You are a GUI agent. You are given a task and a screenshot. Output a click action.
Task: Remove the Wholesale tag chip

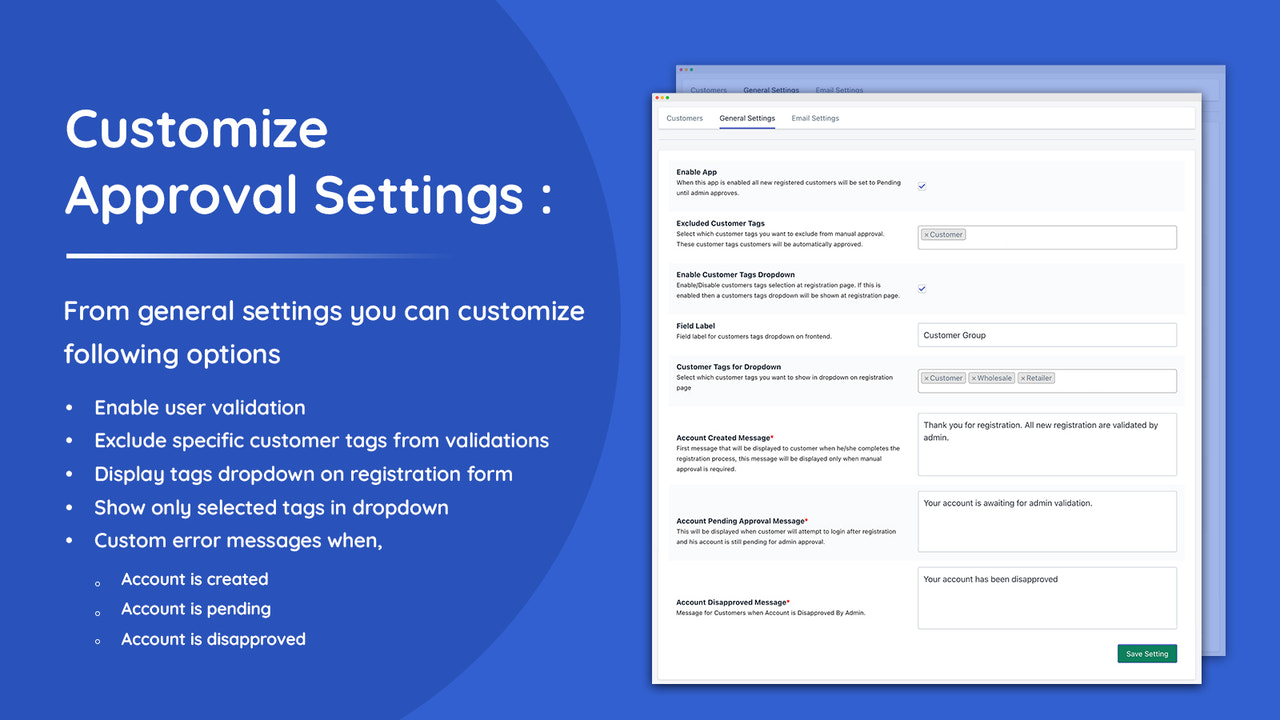pyautogui.click(x=975, y=377)
